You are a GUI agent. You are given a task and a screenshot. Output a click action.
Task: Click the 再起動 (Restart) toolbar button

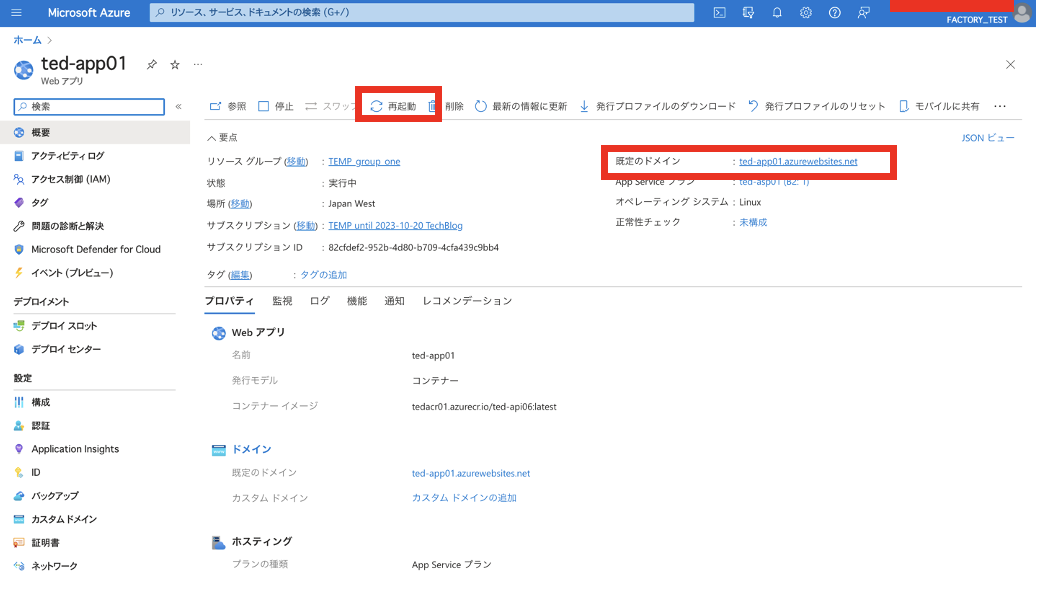(x=393, y=106)
